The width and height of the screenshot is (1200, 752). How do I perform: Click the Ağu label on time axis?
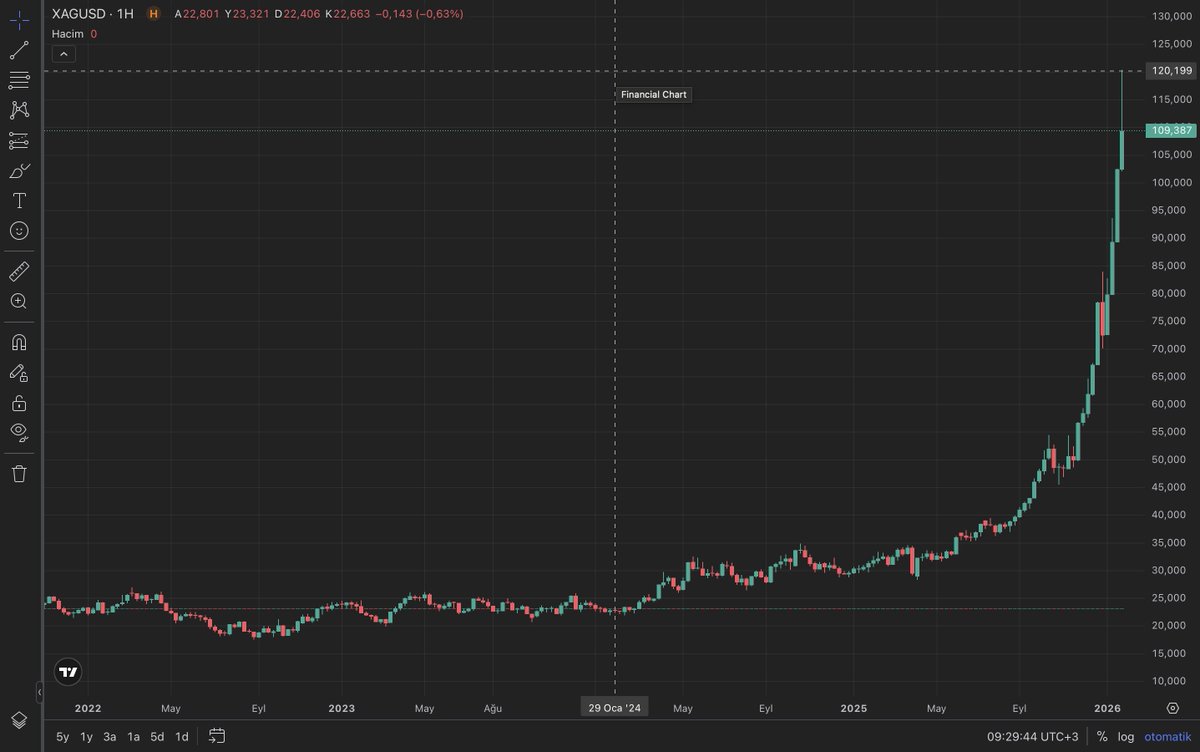492,708
